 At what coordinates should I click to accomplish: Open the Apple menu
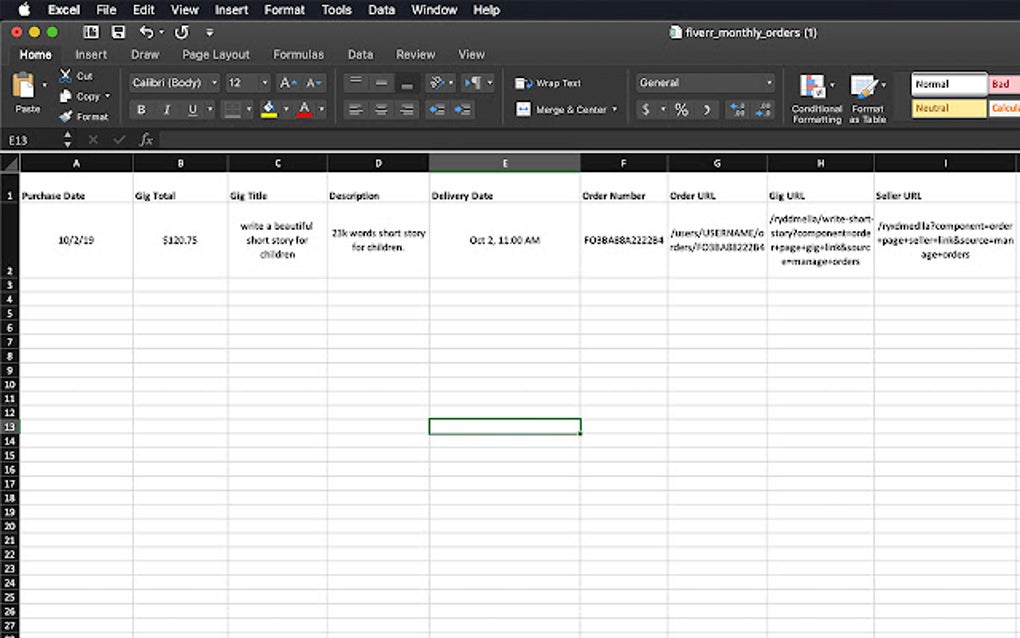[x=23, y=10]
